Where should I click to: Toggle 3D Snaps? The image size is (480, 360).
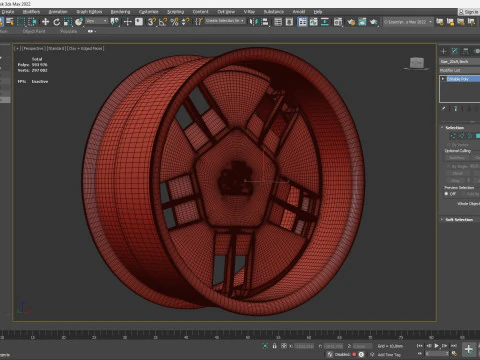click(152, 22)
